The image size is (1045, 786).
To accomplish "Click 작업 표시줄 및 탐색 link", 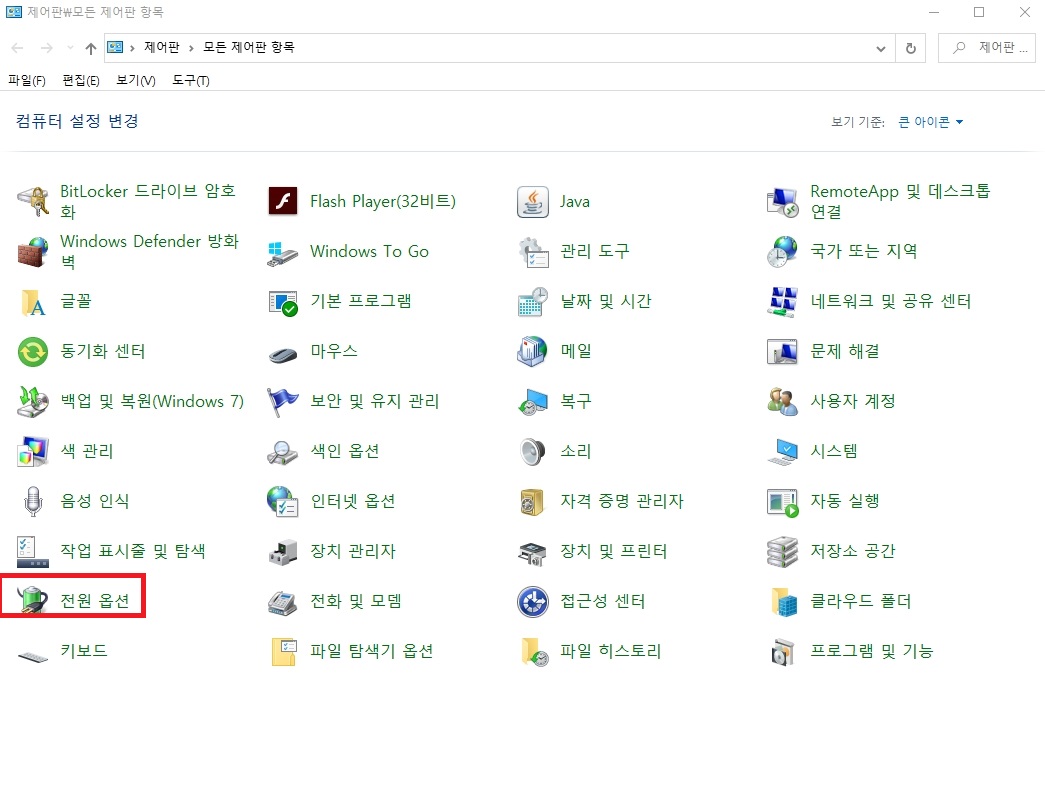I will [133, 551].
